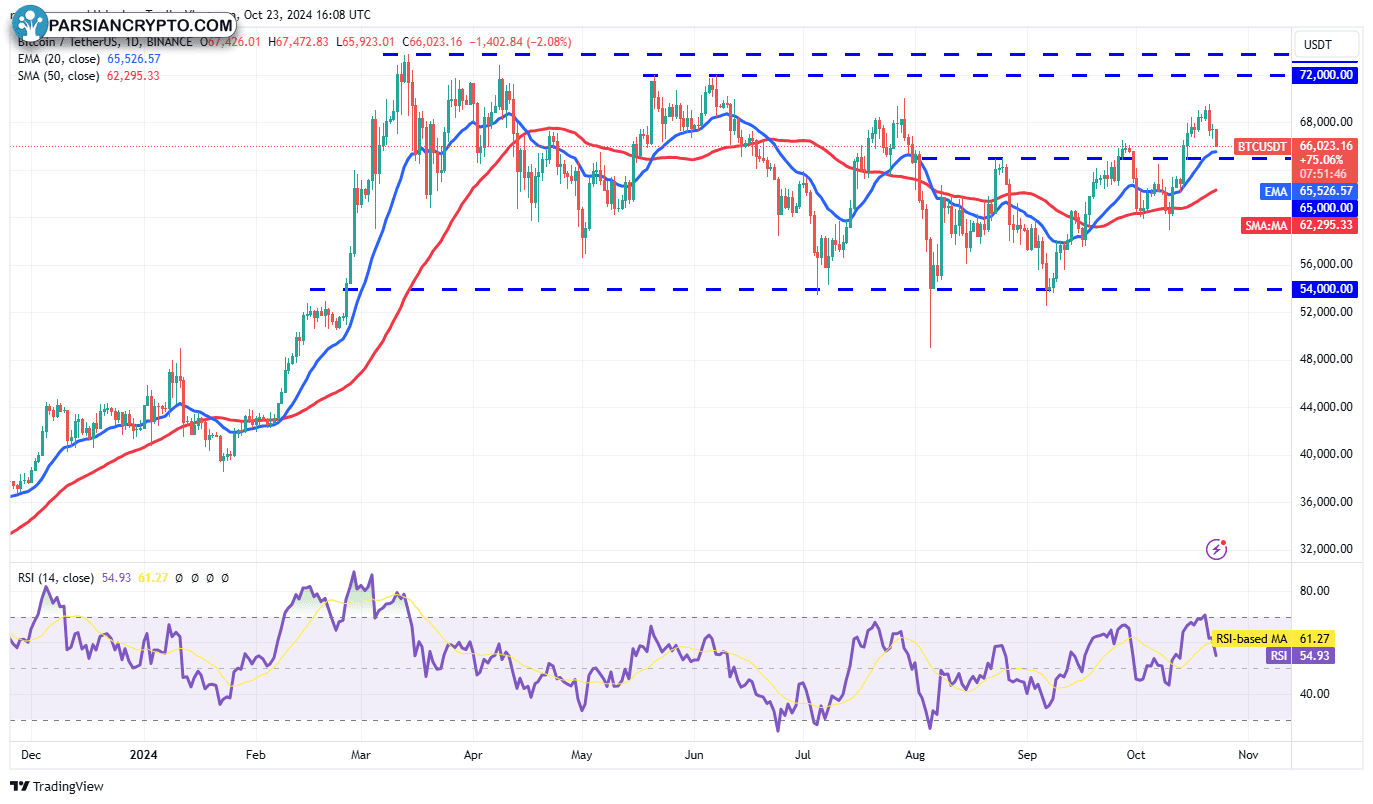The image size is (1373, 804).
Task: Click the lightning bolt replay icon
Action: (x=1217, y=548)
